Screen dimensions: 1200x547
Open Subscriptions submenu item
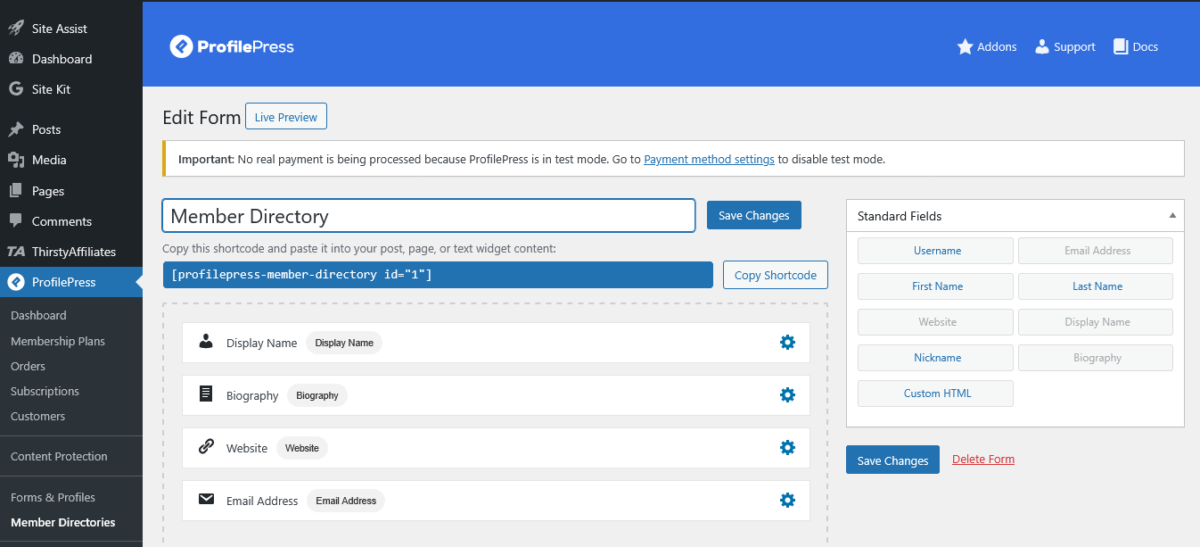45,391
